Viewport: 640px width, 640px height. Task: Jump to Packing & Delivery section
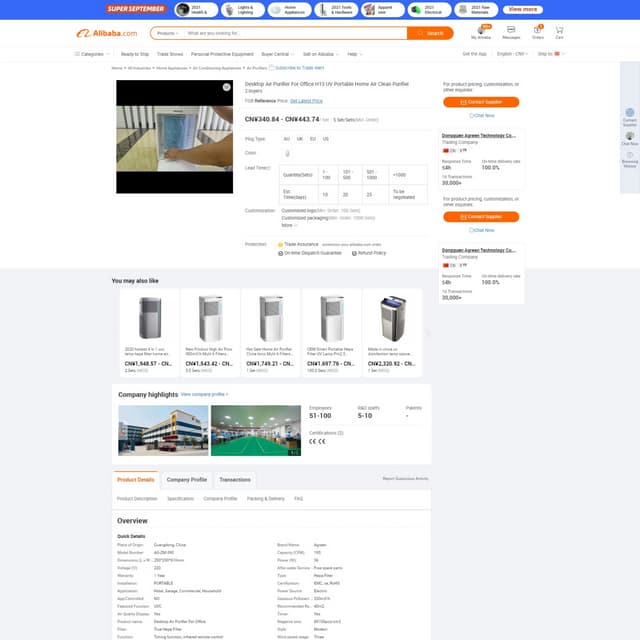coord(265,498)
